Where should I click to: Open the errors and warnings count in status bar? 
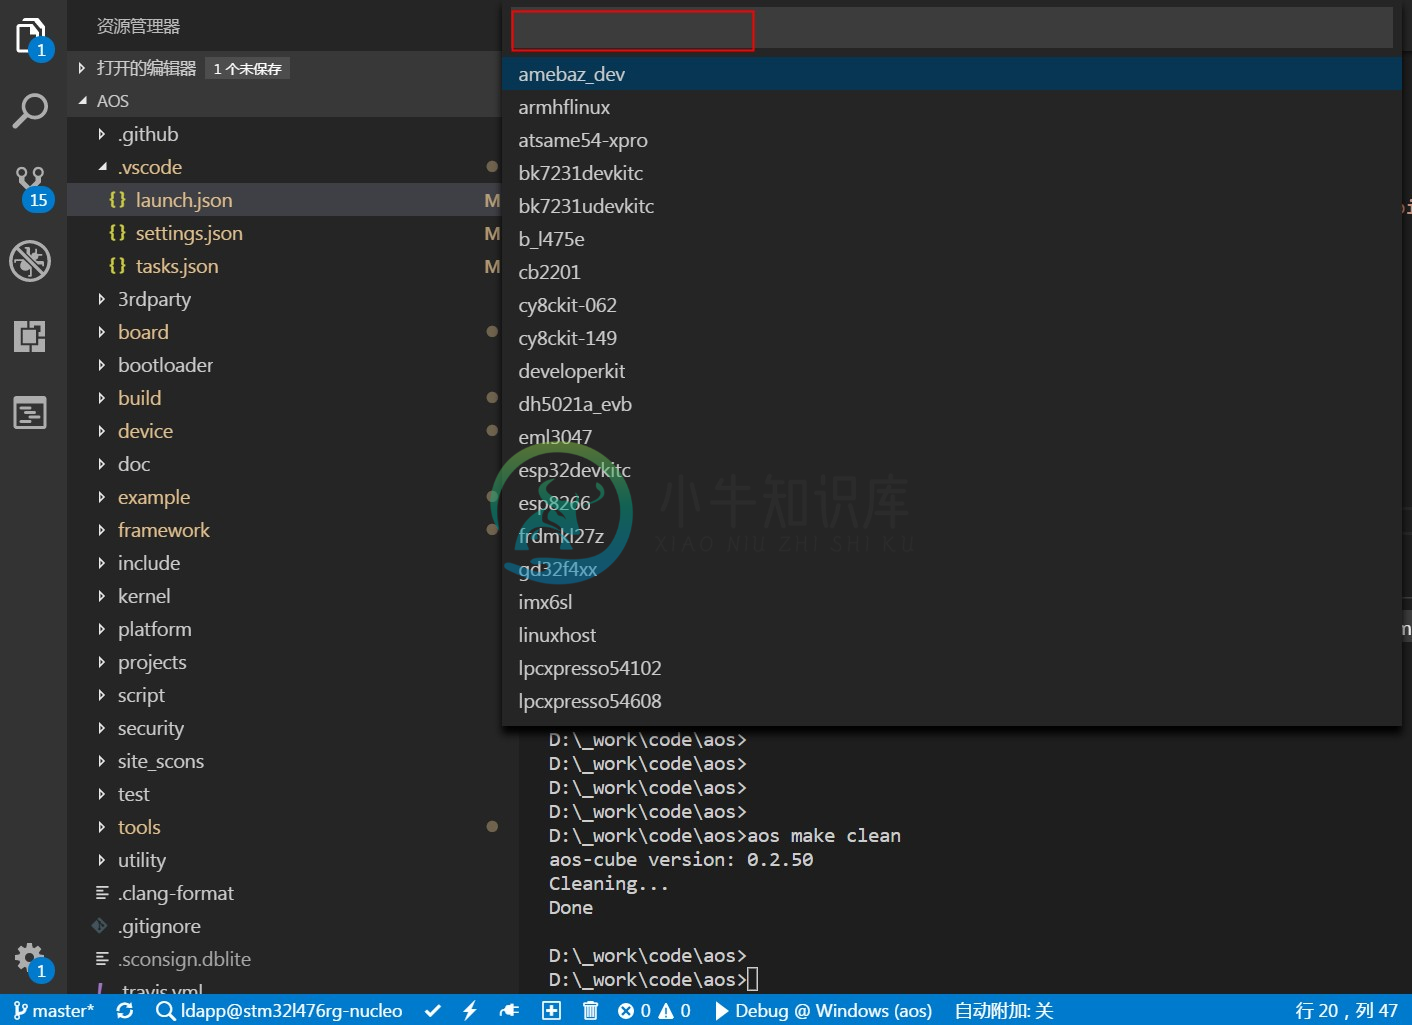coord(654,1011)
